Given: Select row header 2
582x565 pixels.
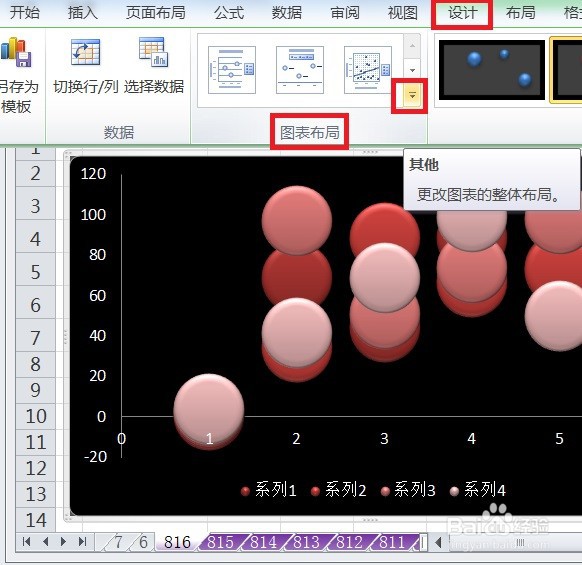Looking at the screenshot, I should coord(36,173).
